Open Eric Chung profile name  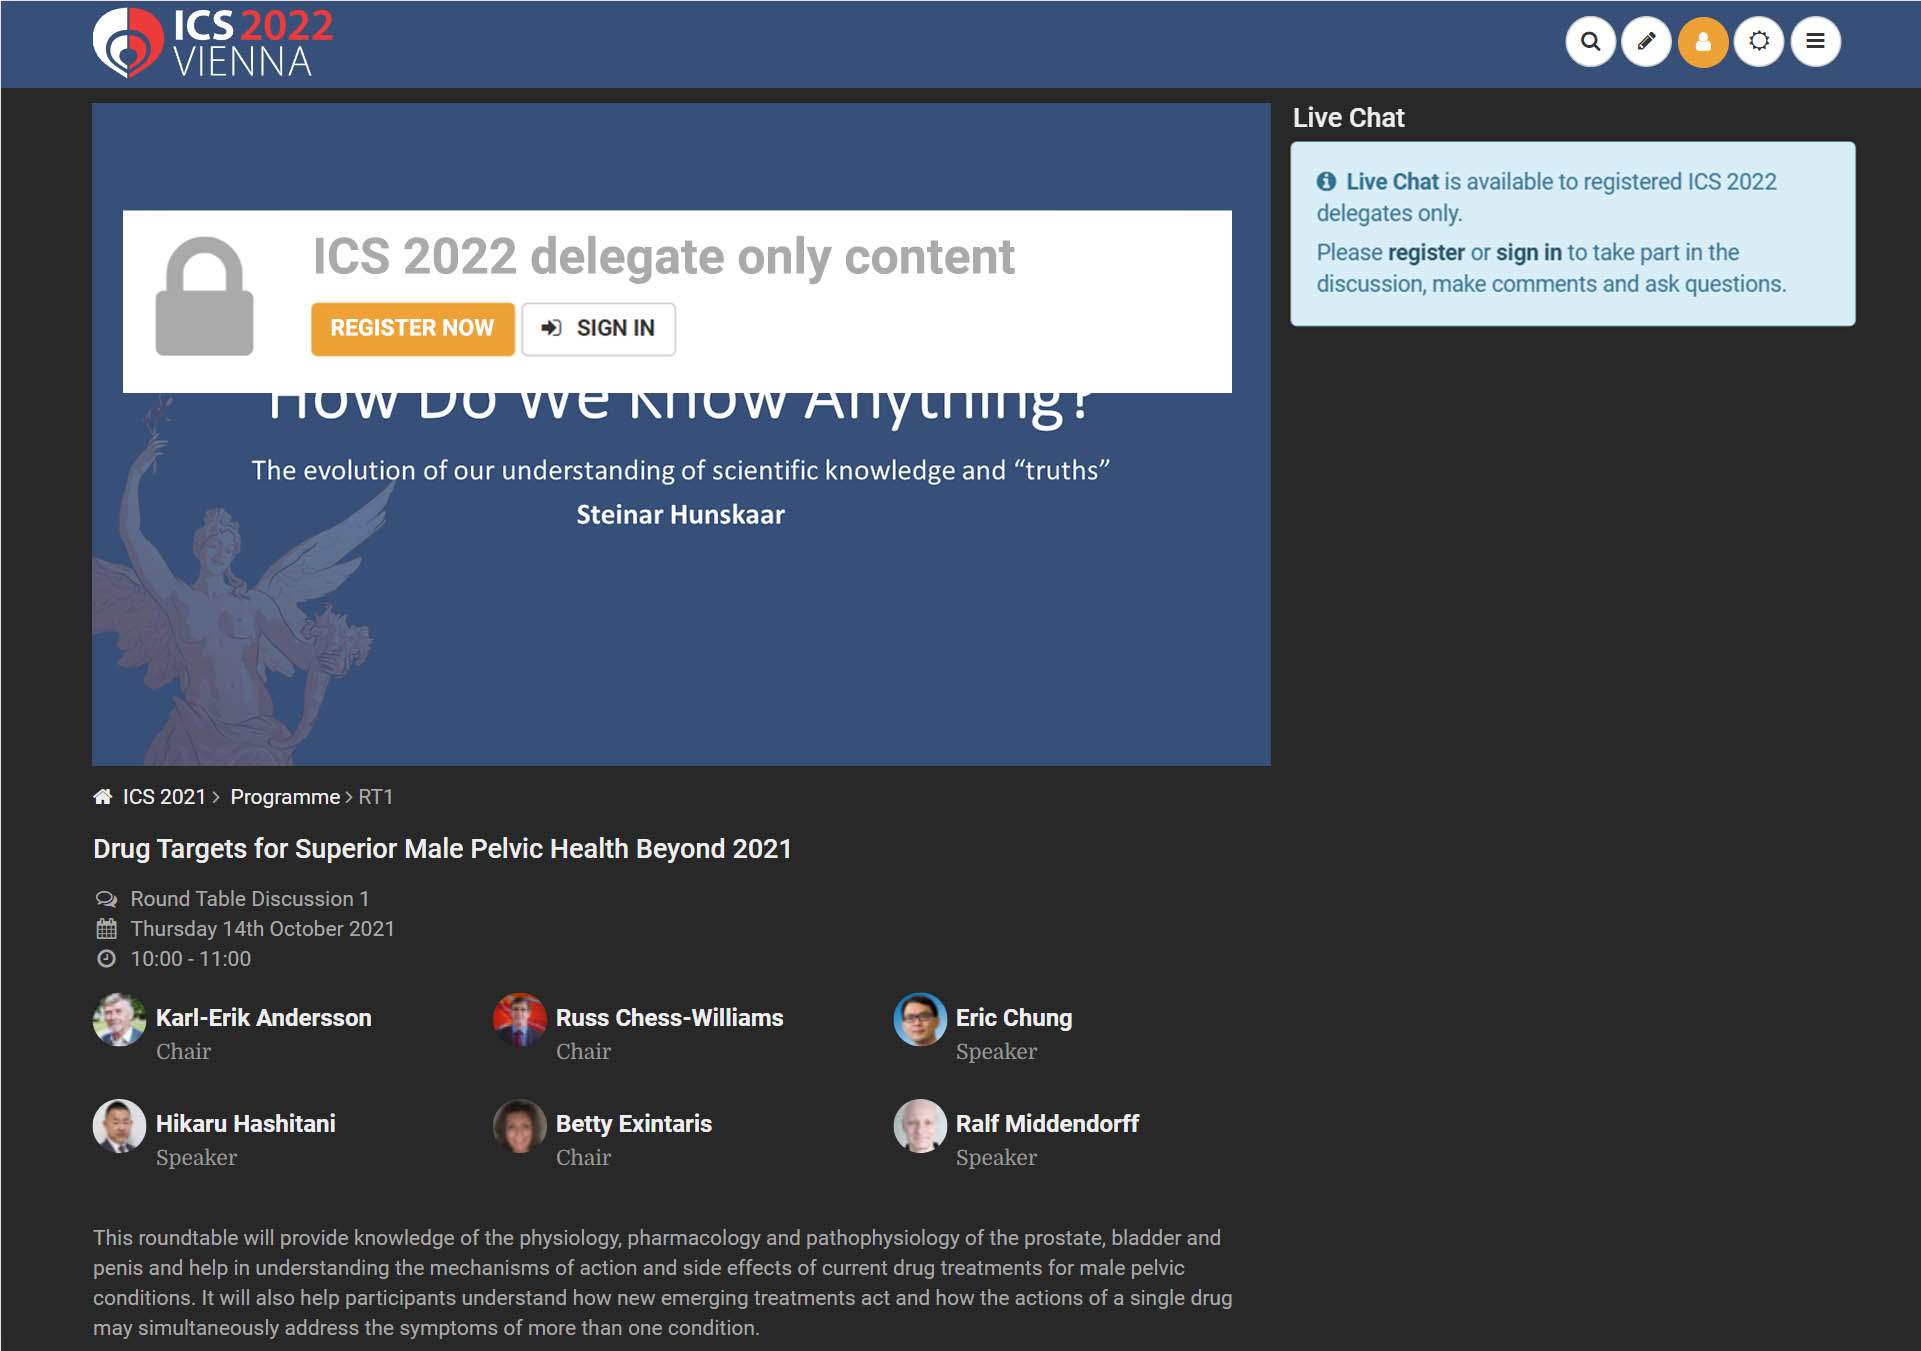point(1014,1018)
